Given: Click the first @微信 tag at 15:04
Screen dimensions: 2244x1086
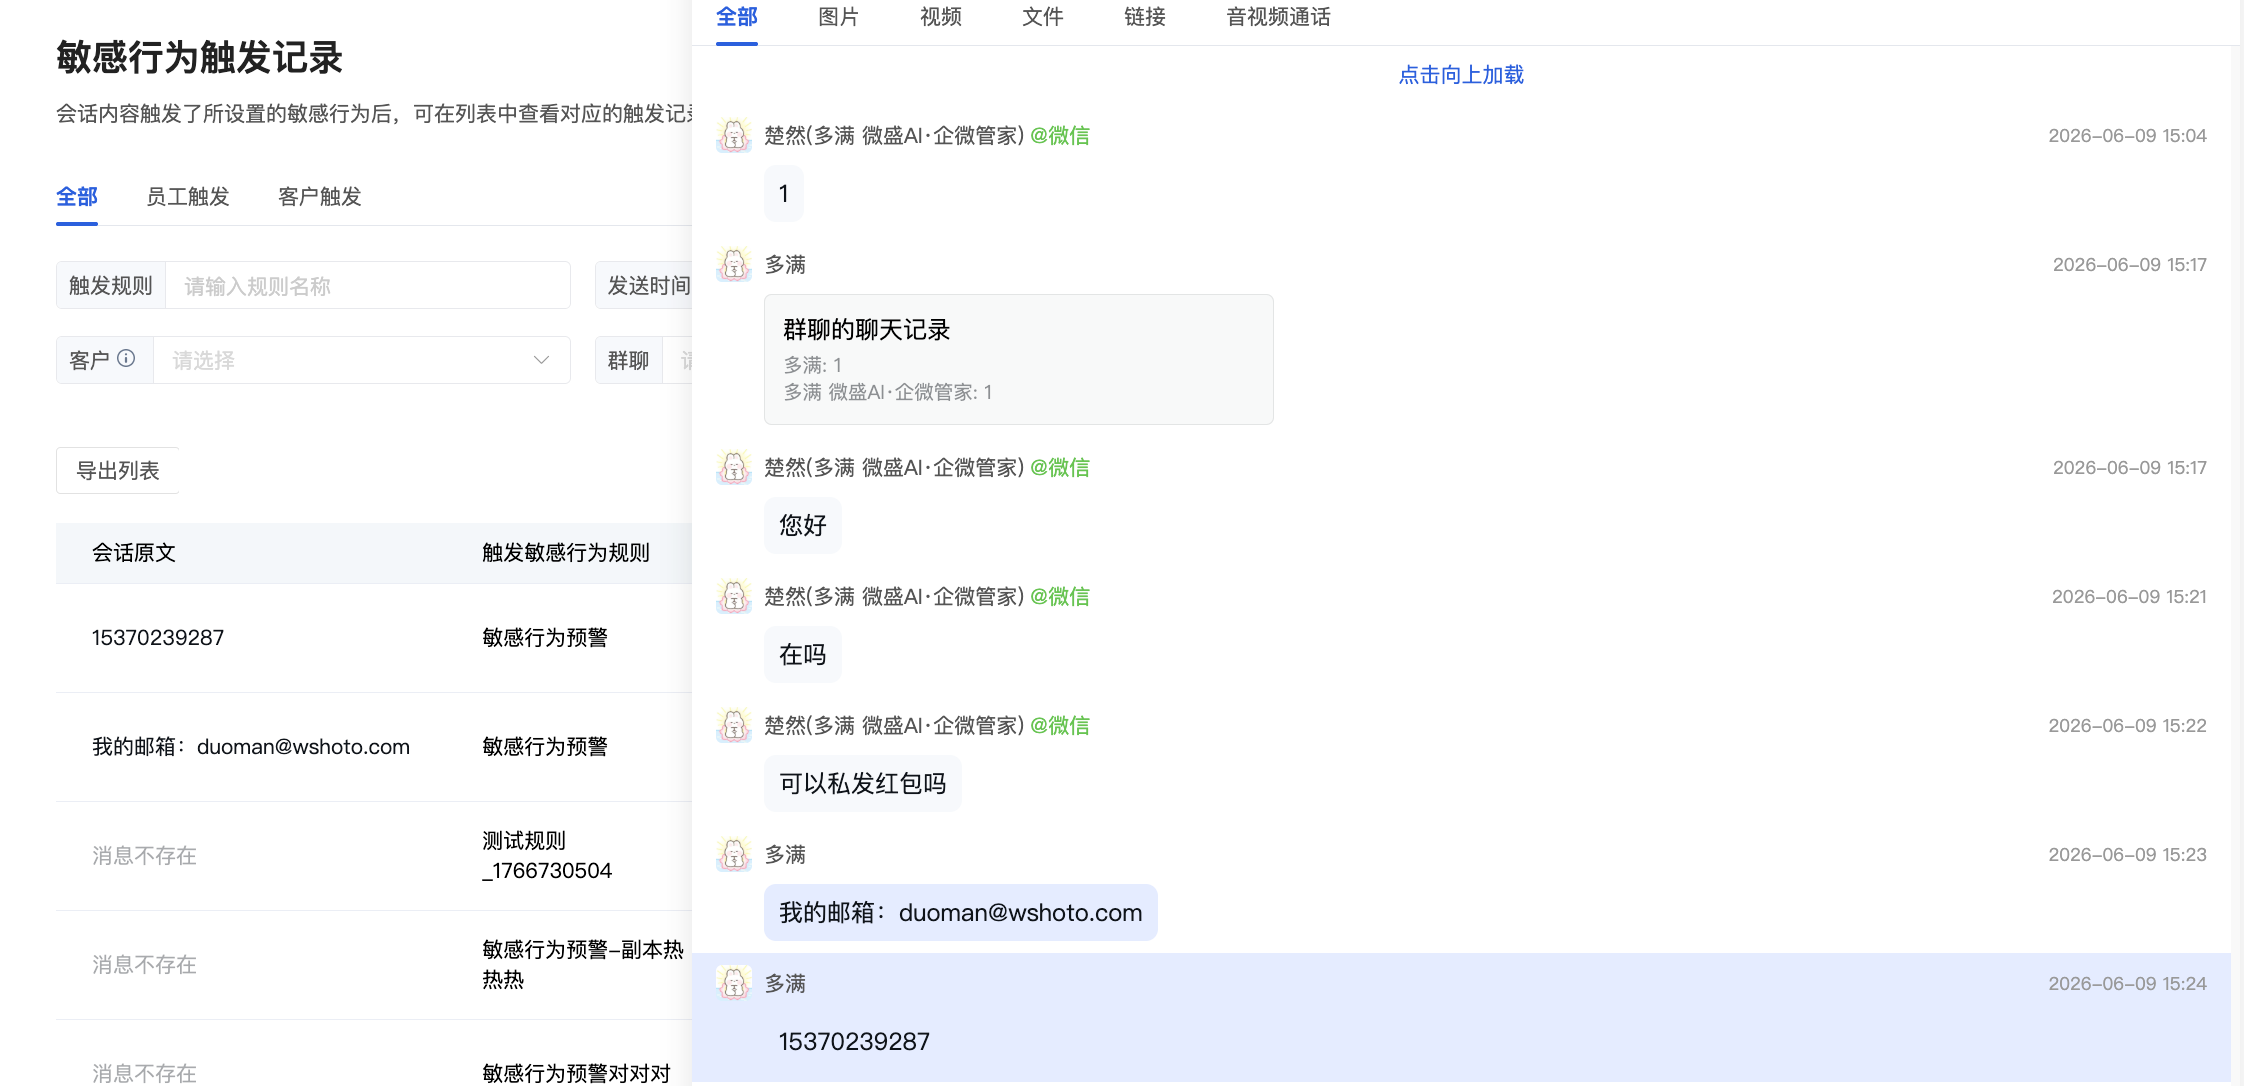Looking at the screenshot, I should coord(1060,135).
